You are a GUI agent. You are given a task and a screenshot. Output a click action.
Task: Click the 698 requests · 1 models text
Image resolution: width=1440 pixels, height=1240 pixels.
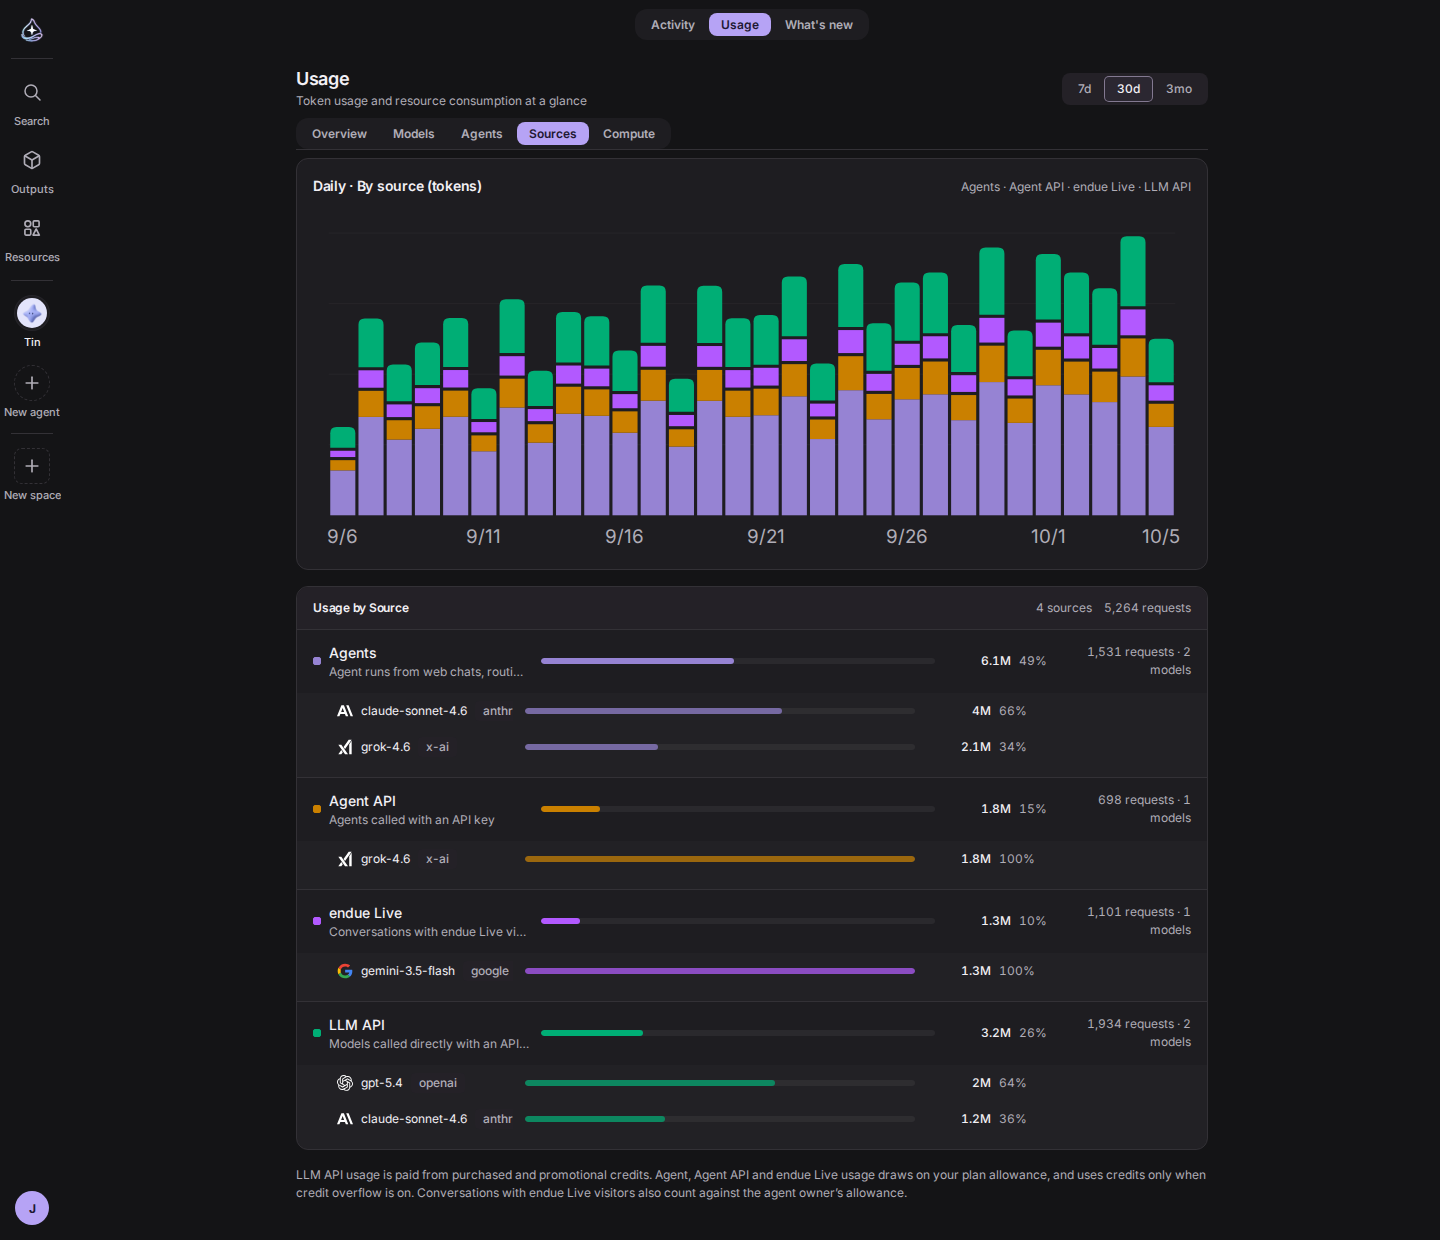pos(1144,809)
